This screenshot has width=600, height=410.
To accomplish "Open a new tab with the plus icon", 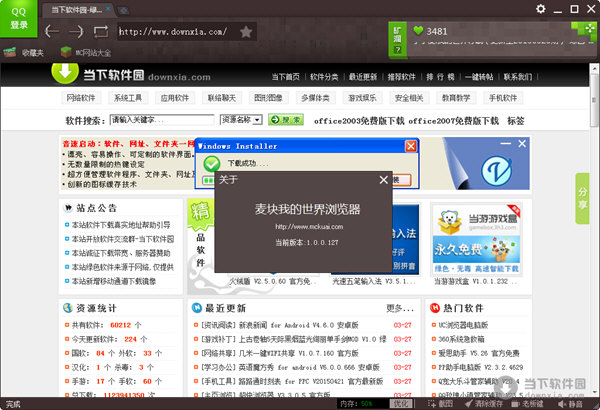I will [124, 11].
